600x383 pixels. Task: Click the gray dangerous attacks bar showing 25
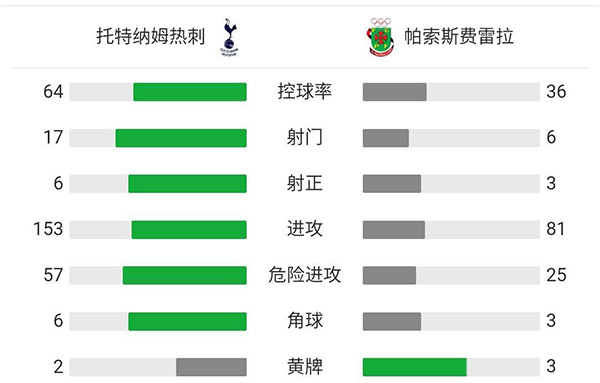coord(389,275)
